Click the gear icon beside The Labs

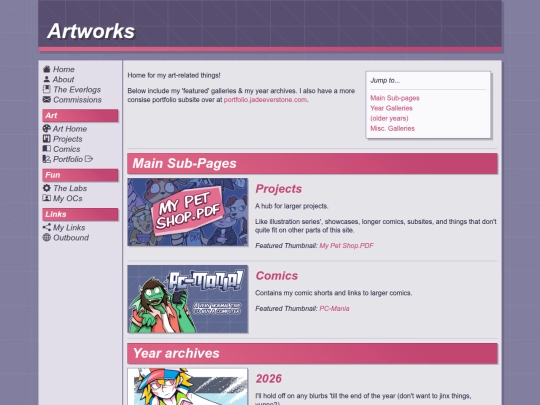click(46, 188)
